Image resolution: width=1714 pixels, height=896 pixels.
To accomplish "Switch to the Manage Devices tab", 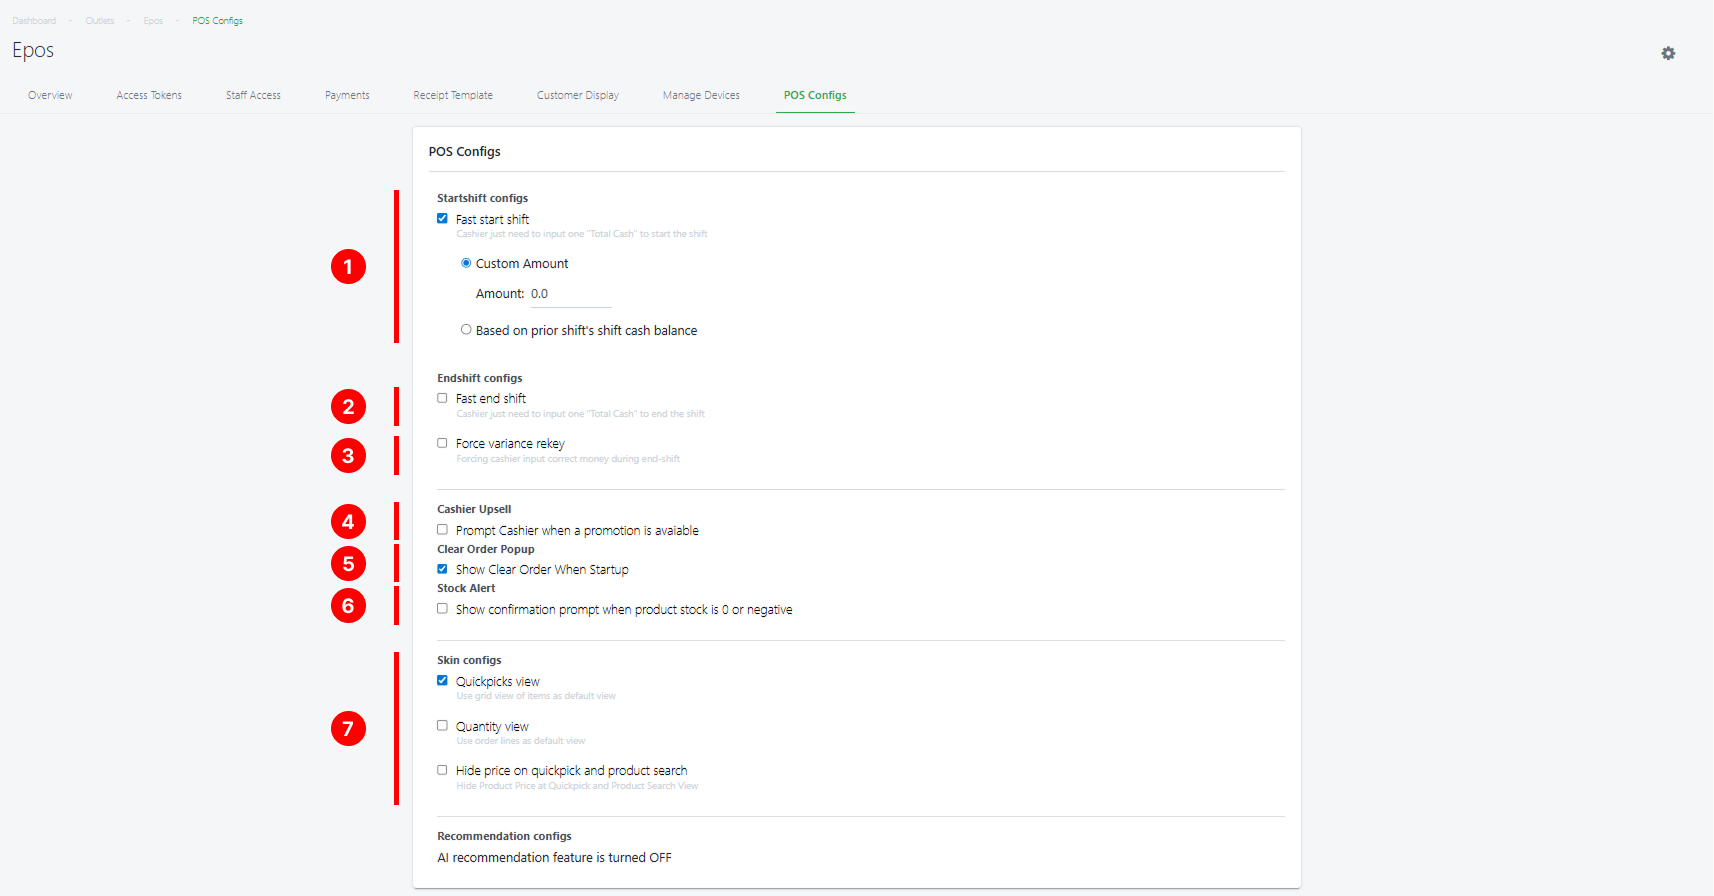I will (x=701, y=95).
